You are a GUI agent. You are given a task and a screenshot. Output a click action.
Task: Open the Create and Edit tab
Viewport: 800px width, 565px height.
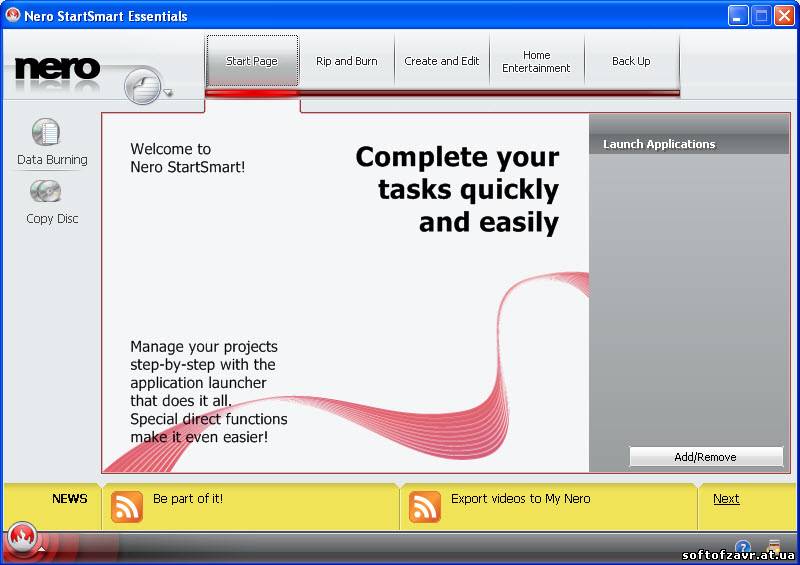[x=441, y=61]
